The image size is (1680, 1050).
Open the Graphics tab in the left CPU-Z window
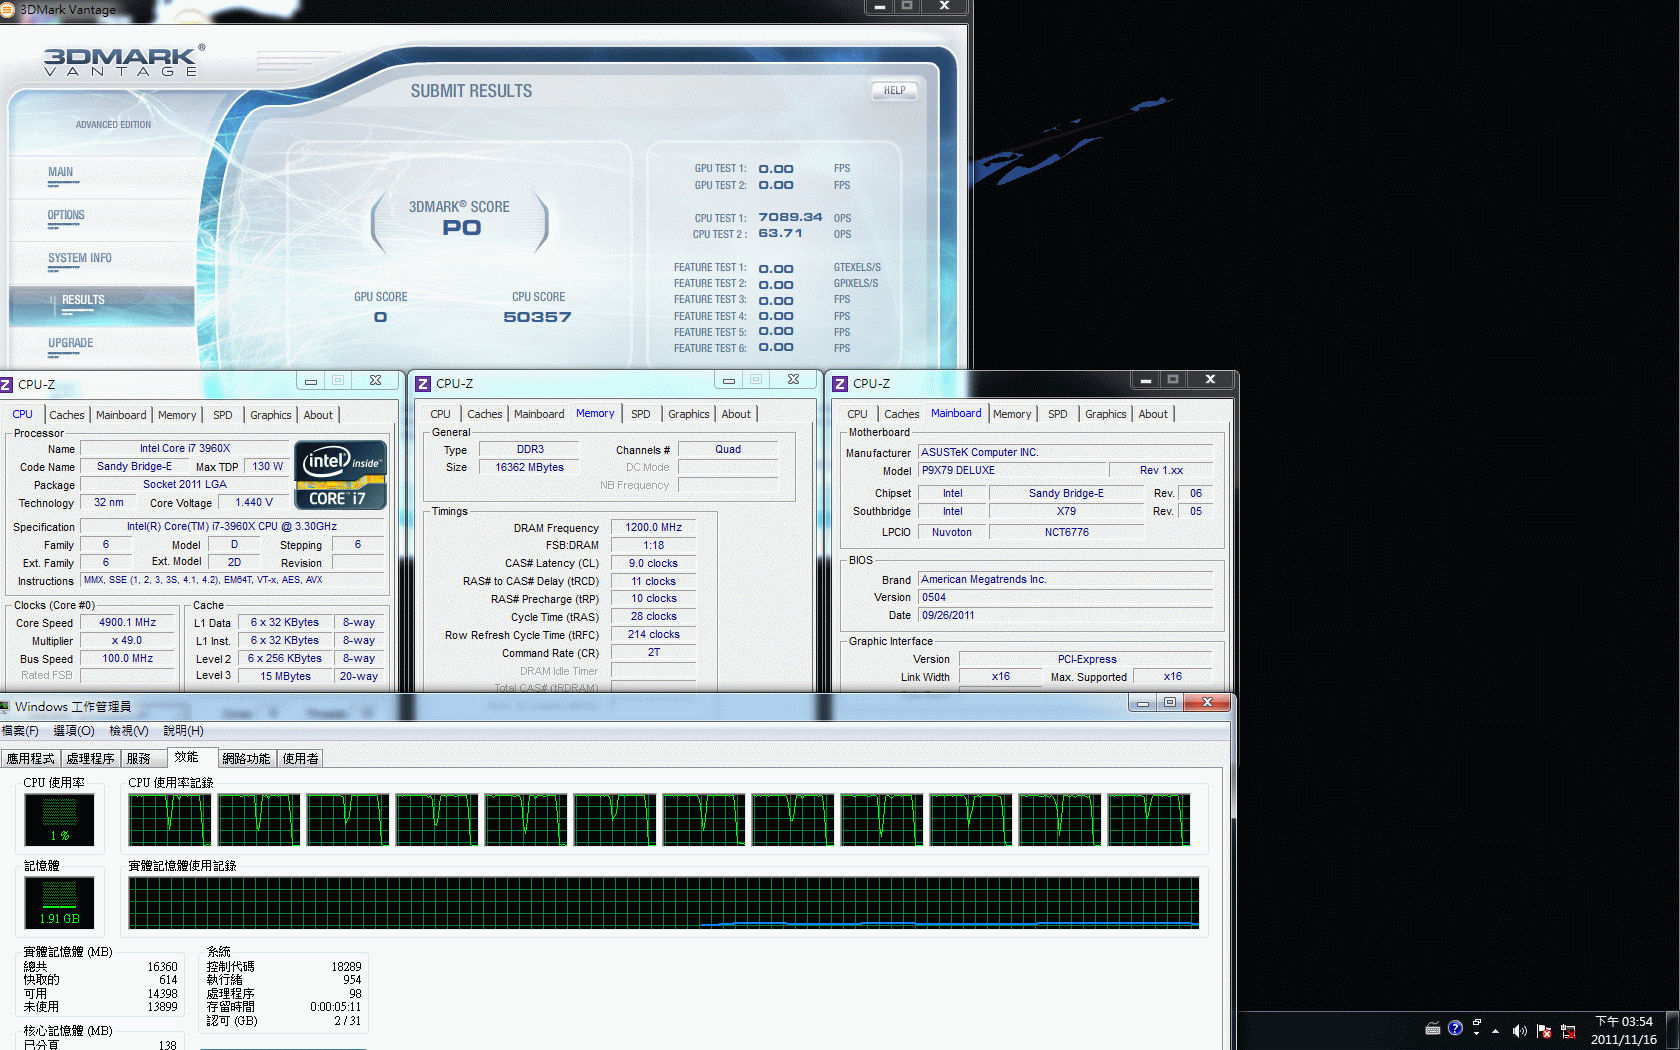click(x=271, y=415)
